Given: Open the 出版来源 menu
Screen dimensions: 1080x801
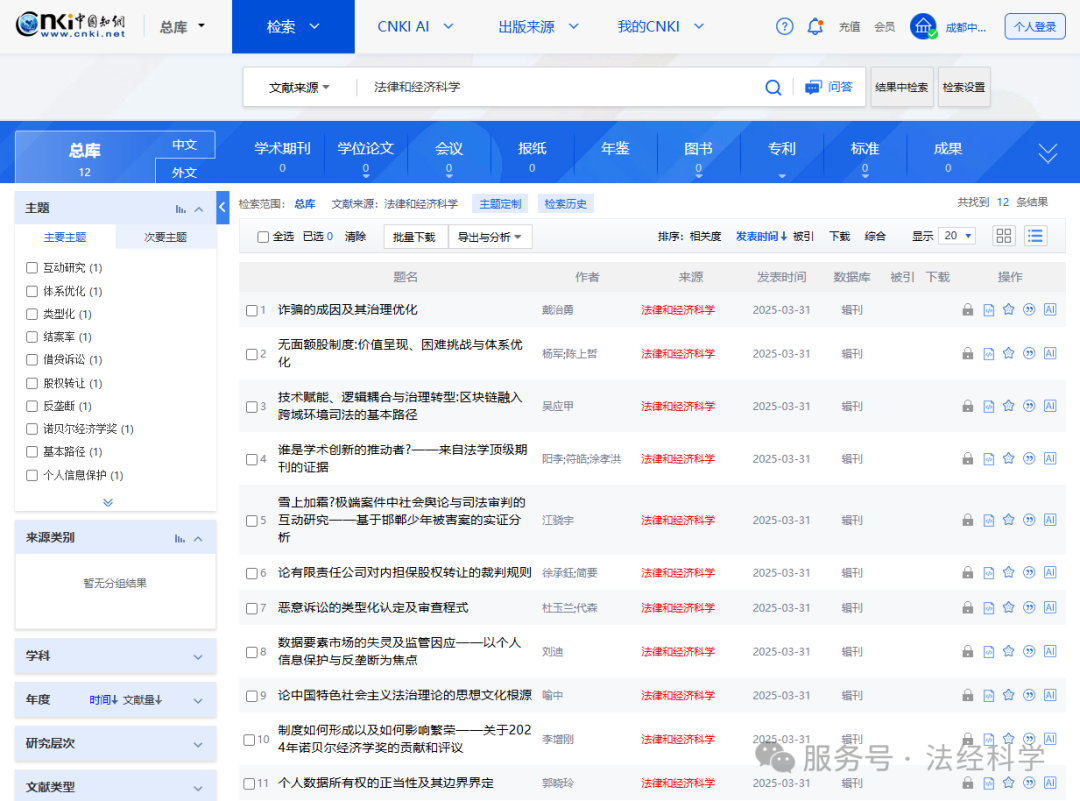Looking at the screenshot, I should [528, 27].
